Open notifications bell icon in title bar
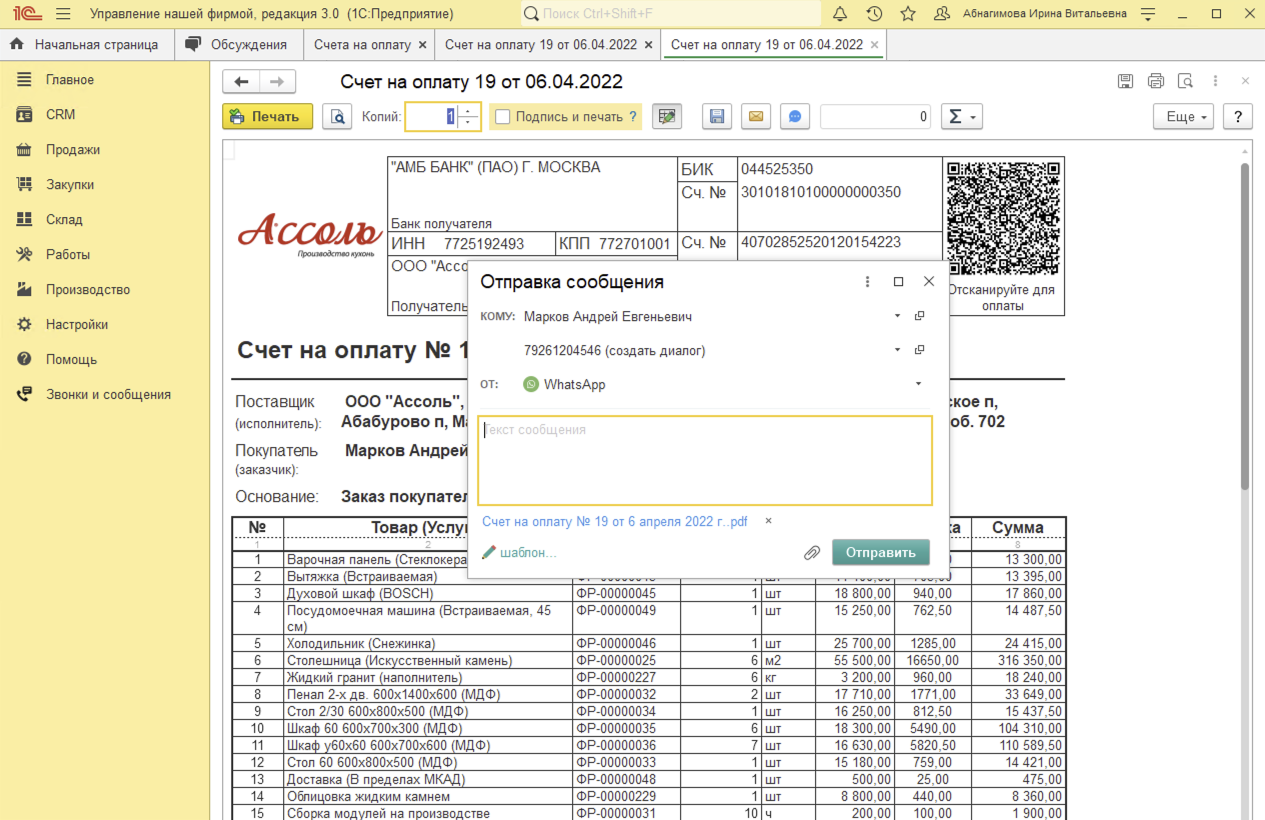This screenshot has height=820, width=1265. click(840, 14)
